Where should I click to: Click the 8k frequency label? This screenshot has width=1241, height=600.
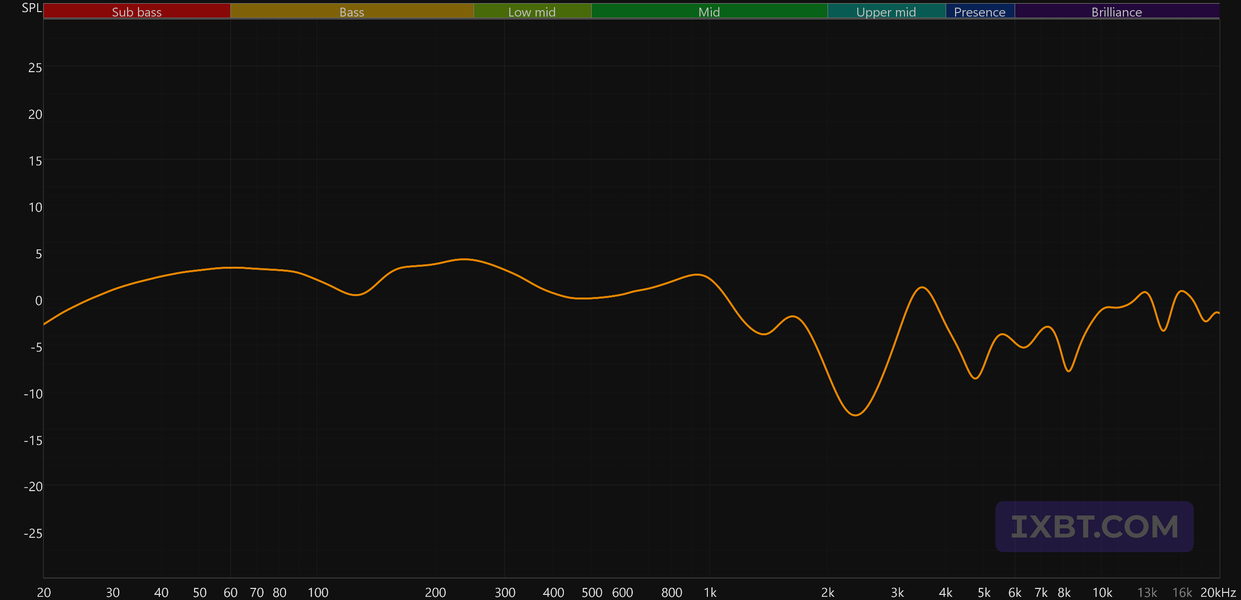(x=1064, y=592)
